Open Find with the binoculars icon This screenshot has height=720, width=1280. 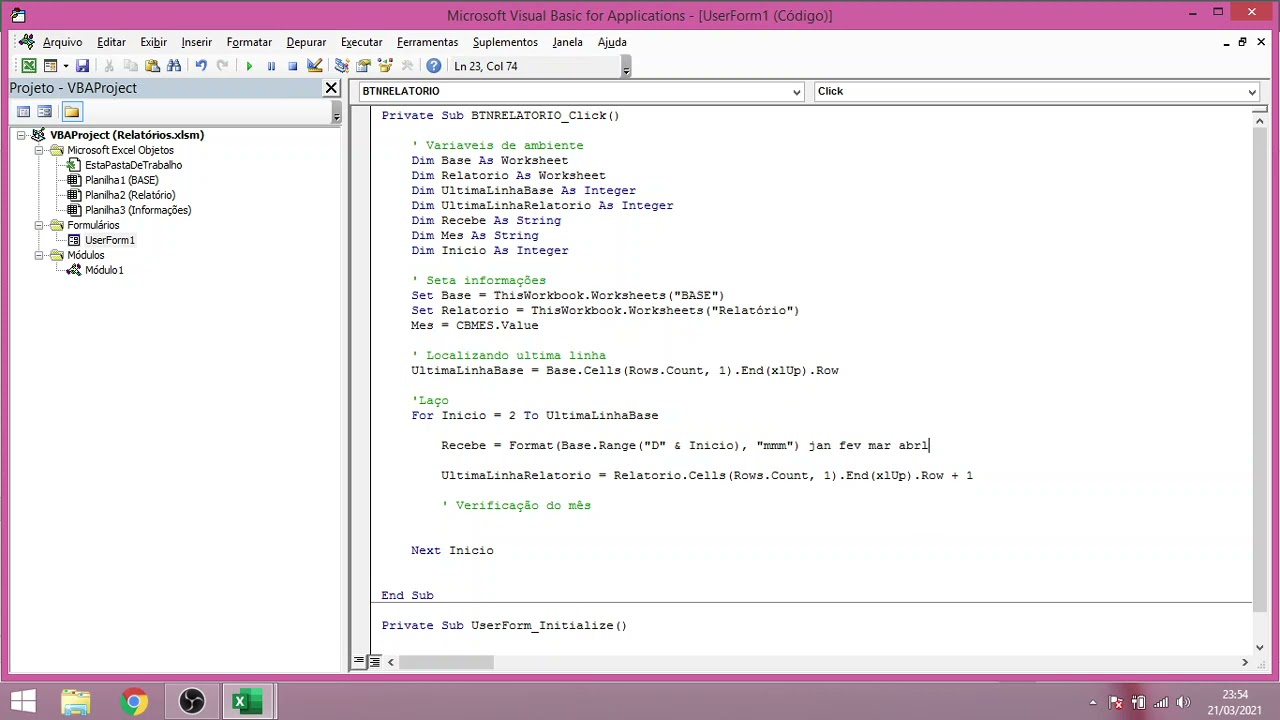click(x=174, y=66)
